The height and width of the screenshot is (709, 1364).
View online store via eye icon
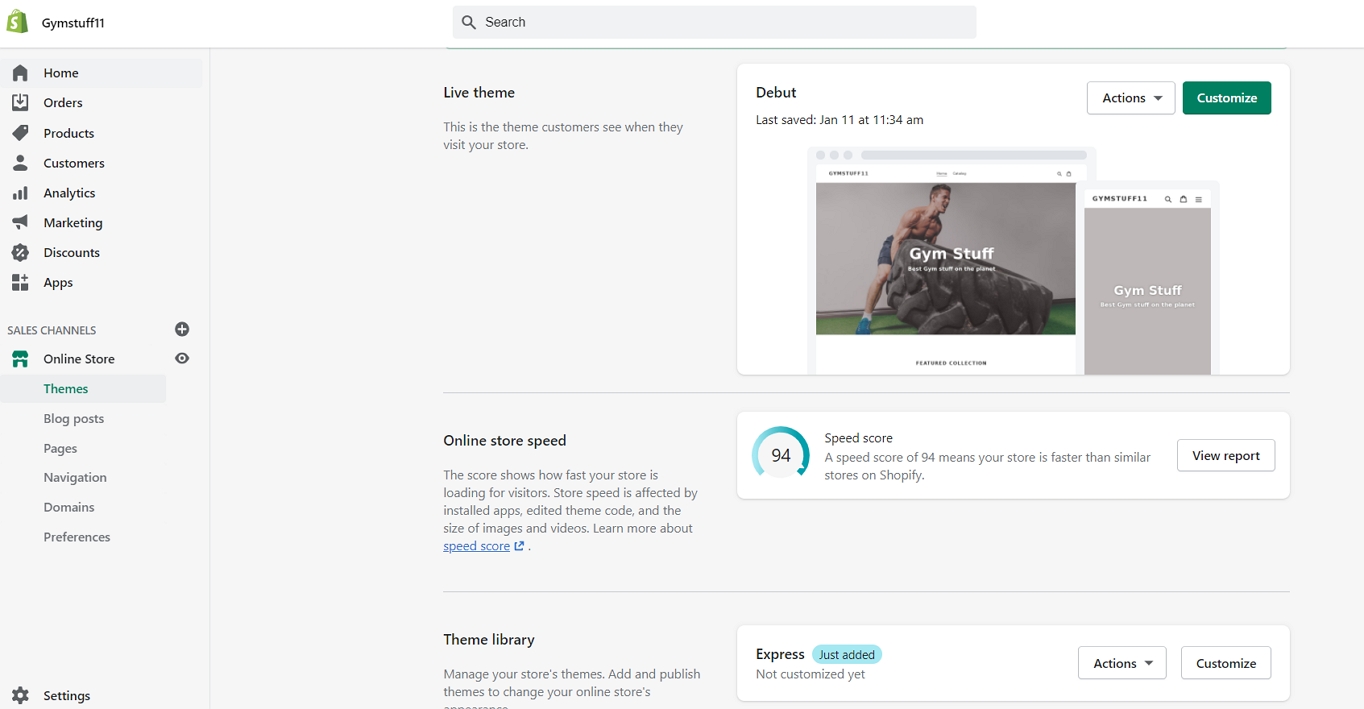click(x=182, y=358)
